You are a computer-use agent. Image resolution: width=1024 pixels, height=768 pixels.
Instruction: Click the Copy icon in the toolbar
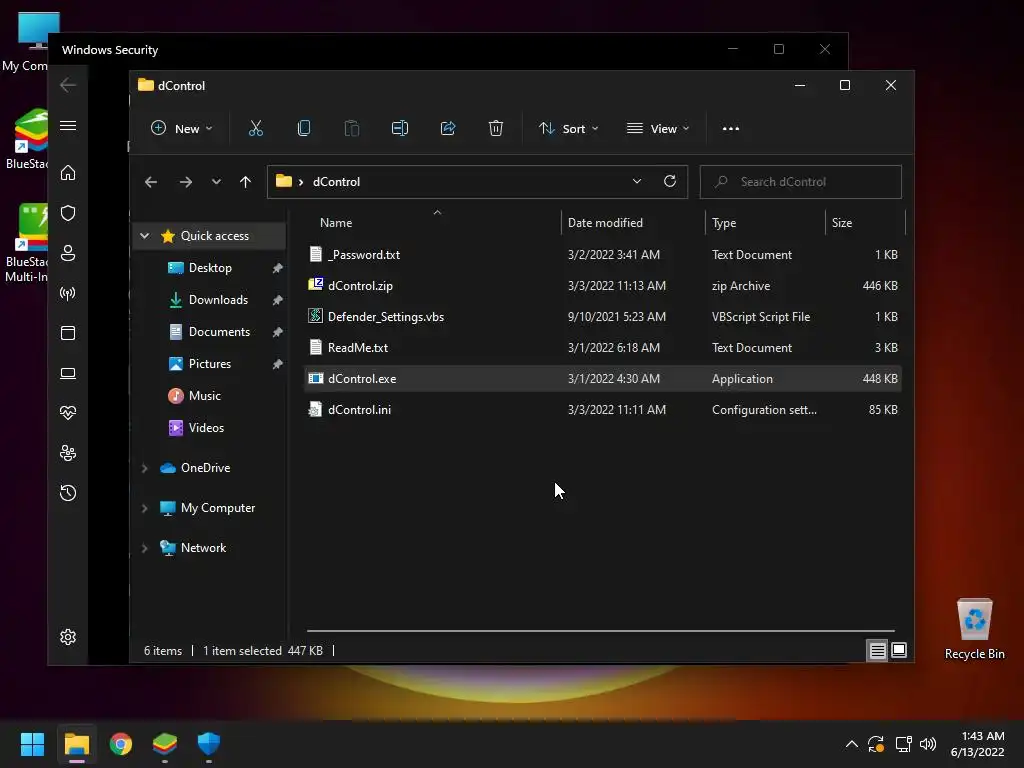(304, 129)
